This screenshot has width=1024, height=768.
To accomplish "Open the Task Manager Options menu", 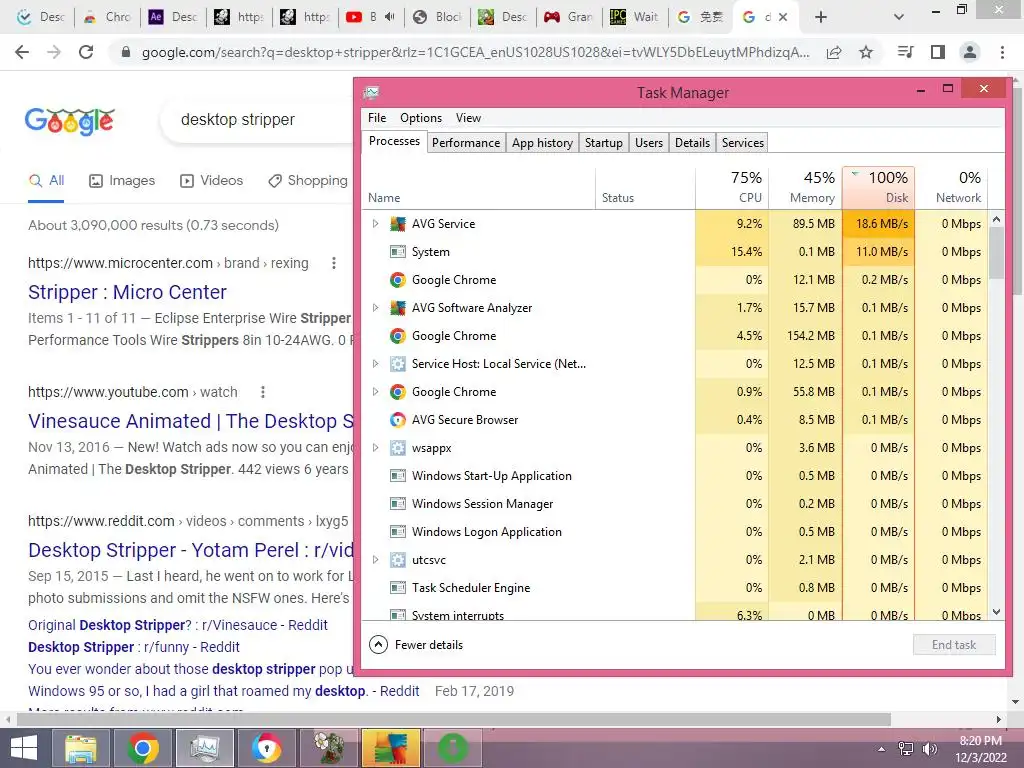I will [x=421, y=118].
